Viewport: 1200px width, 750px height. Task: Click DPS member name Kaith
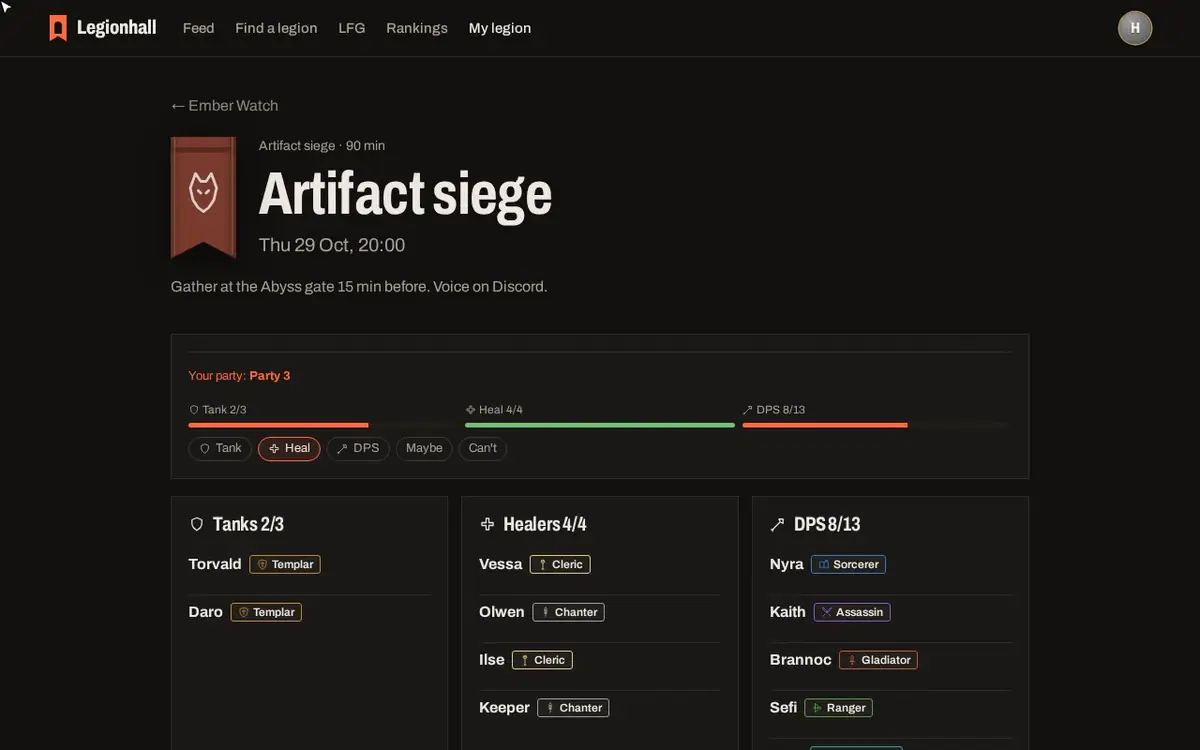(788, 612)
